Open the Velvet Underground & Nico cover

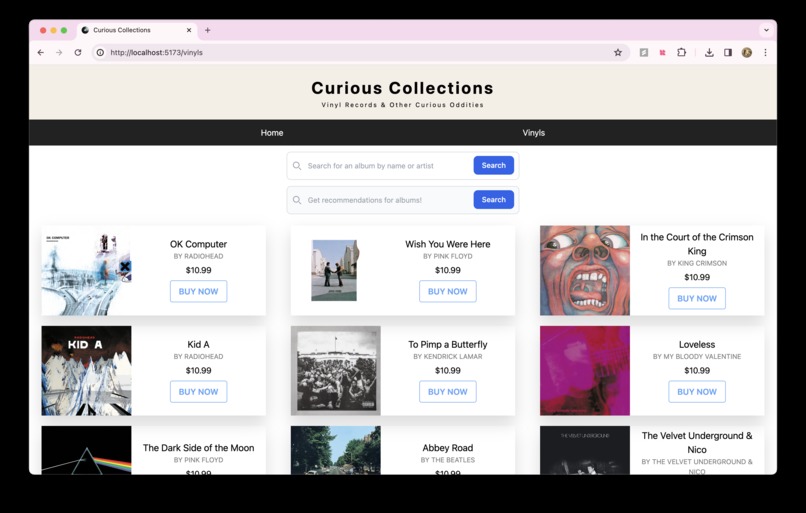[585, 450]
